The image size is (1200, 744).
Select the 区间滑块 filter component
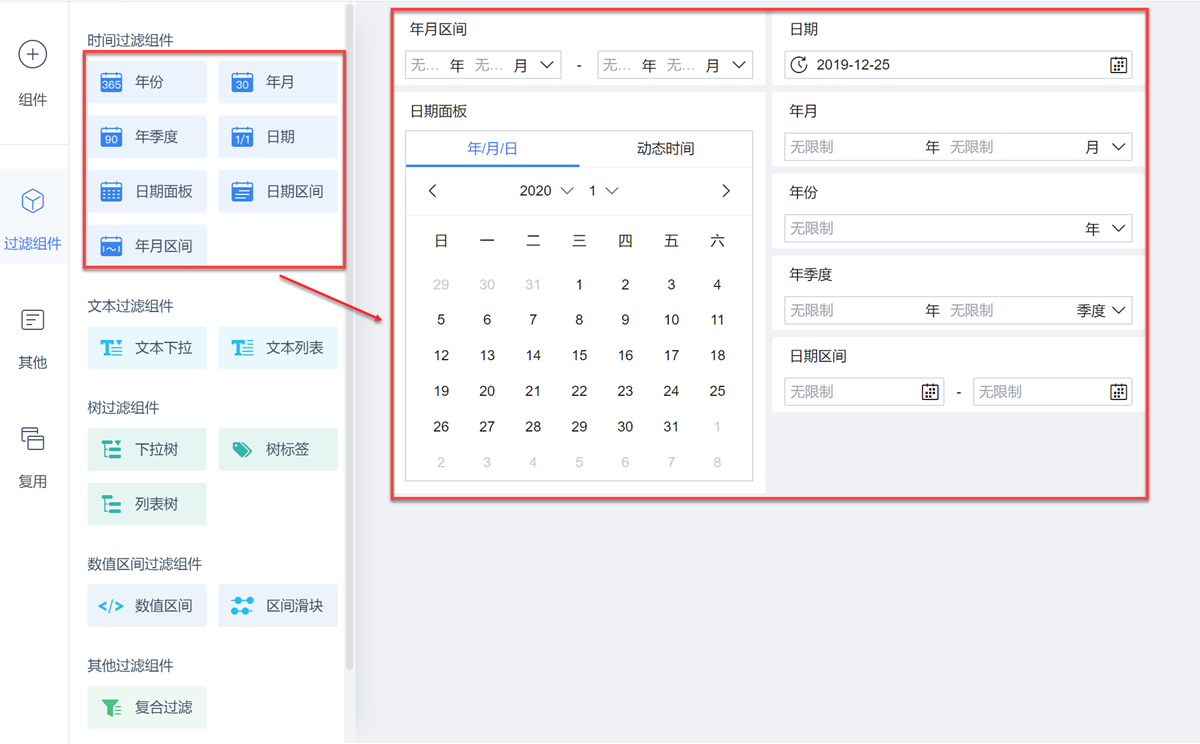tap(278, 606)
